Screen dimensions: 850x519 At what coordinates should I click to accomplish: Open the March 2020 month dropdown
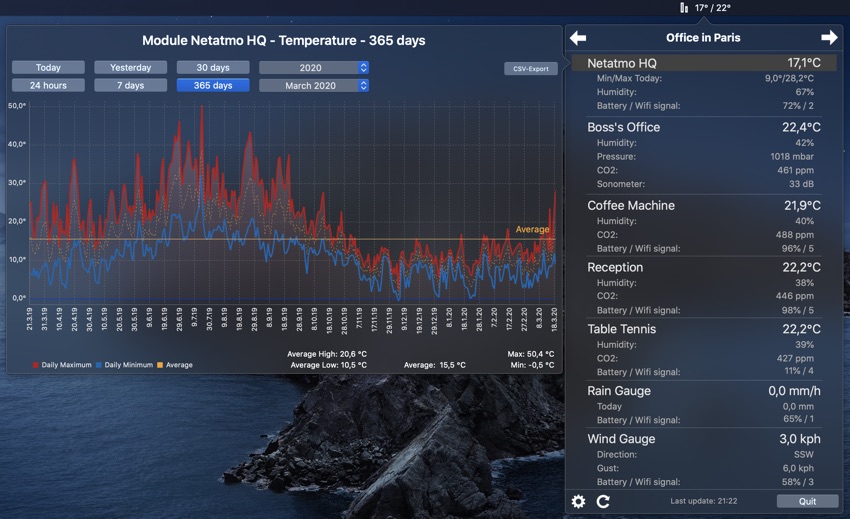pos(314,86)
